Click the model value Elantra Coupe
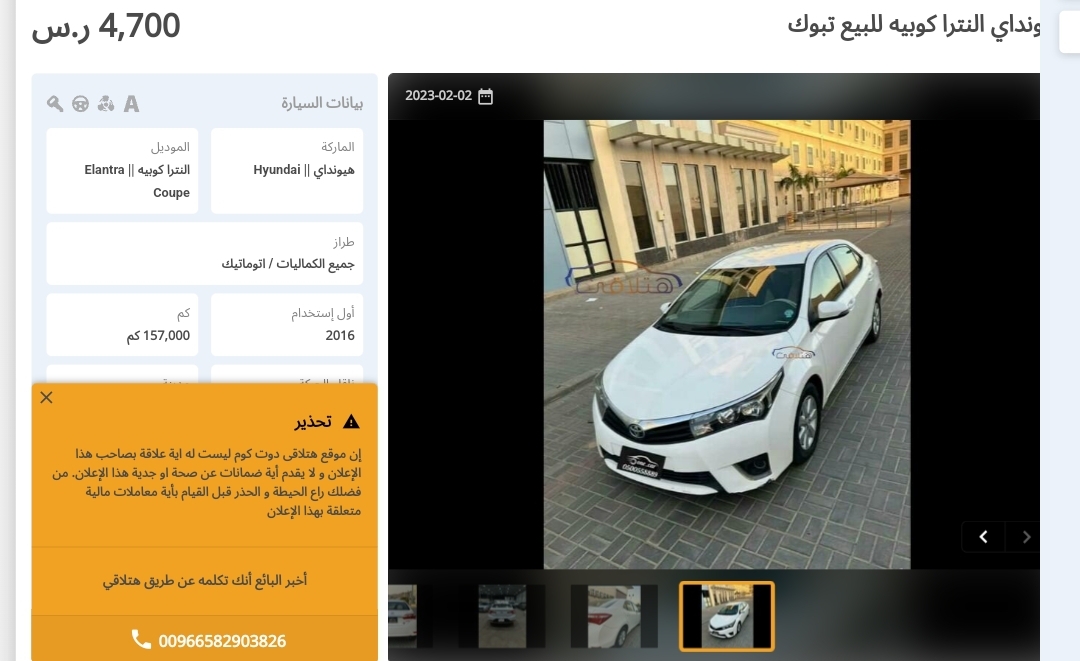 tap(137, 181)
